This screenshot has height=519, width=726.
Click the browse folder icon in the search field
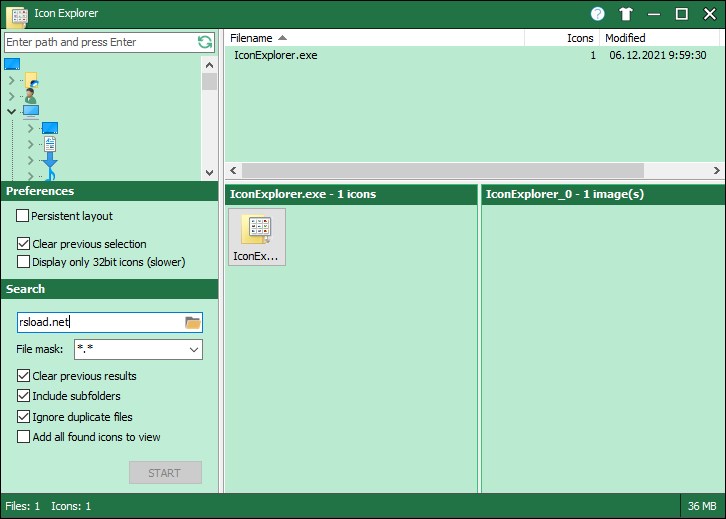pos(193,322)
